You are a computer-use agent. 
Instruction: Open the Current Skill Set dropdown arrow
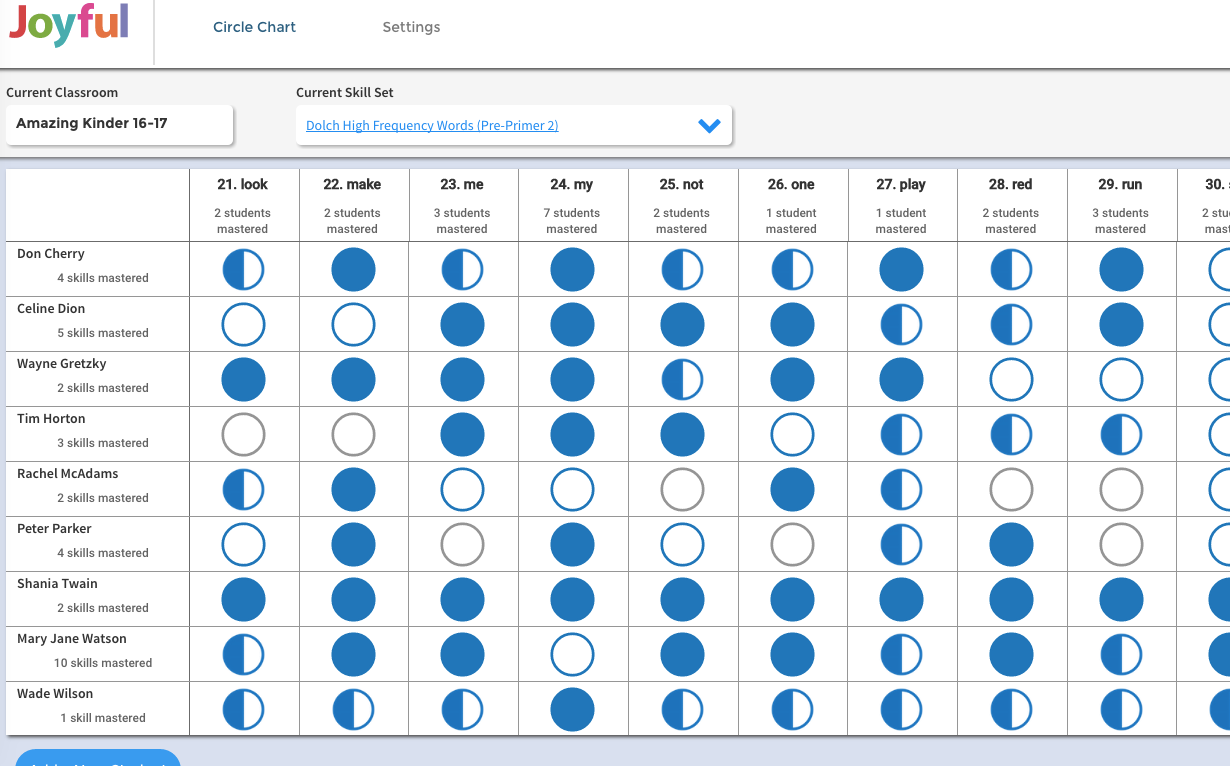709,126
